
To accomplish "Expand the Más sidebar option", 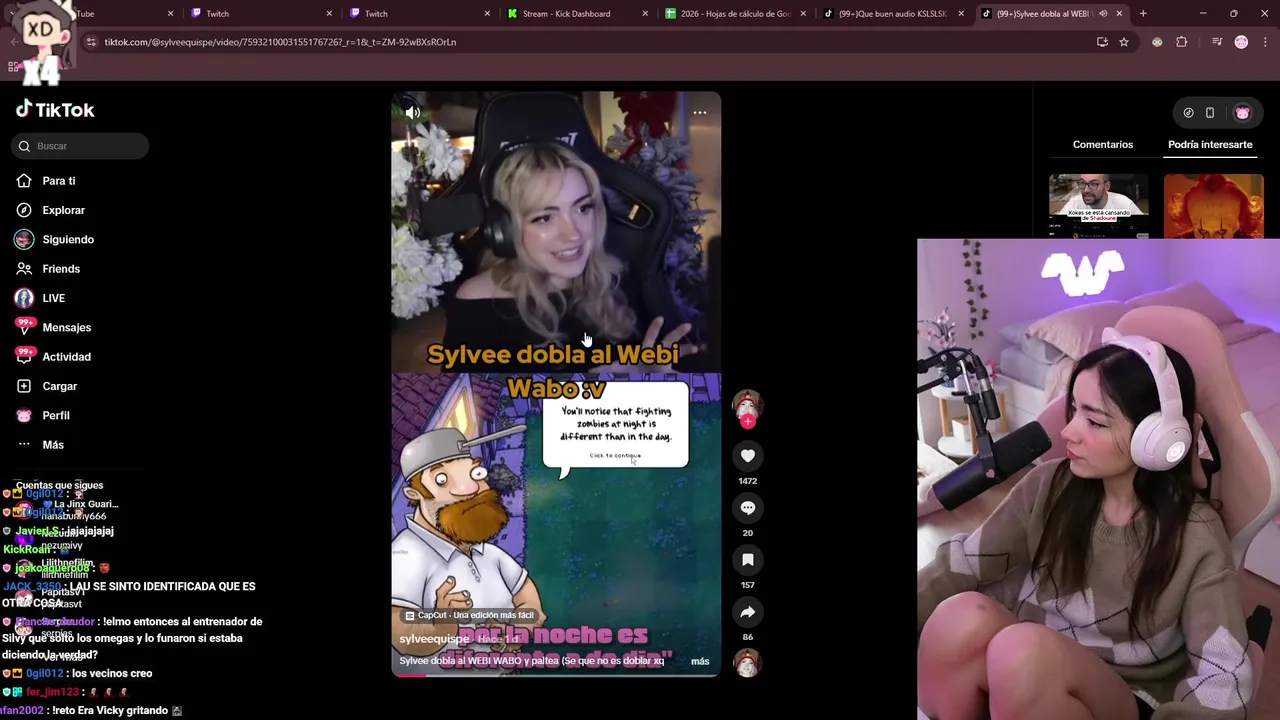I will [53, 445].
